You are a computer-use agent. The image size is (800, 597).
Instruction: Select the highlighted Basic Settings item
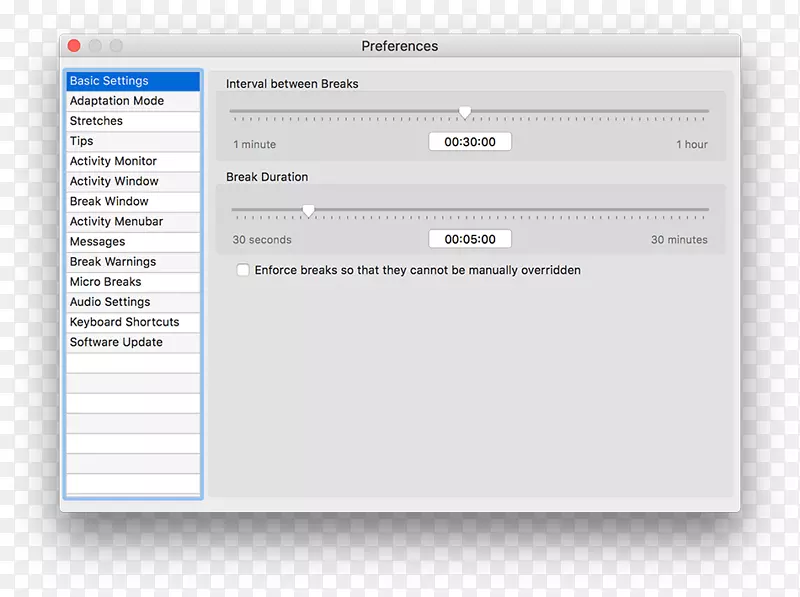point(109,81)
